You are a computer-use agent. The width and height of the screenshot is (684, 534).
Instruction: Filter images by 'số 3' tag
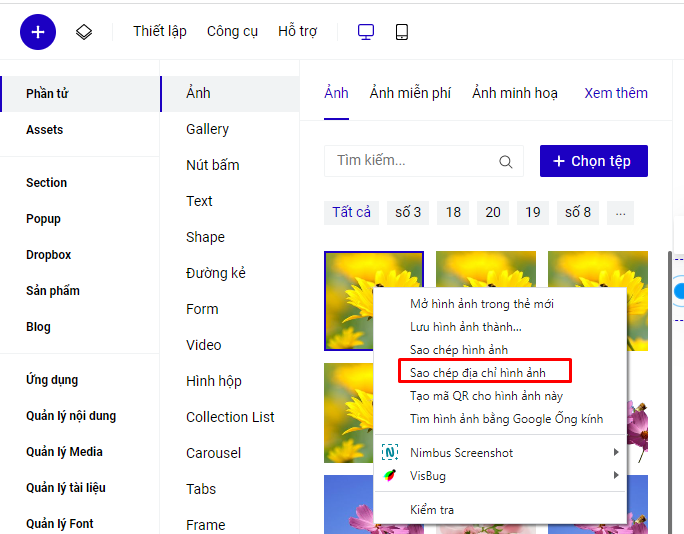[408, 212]
